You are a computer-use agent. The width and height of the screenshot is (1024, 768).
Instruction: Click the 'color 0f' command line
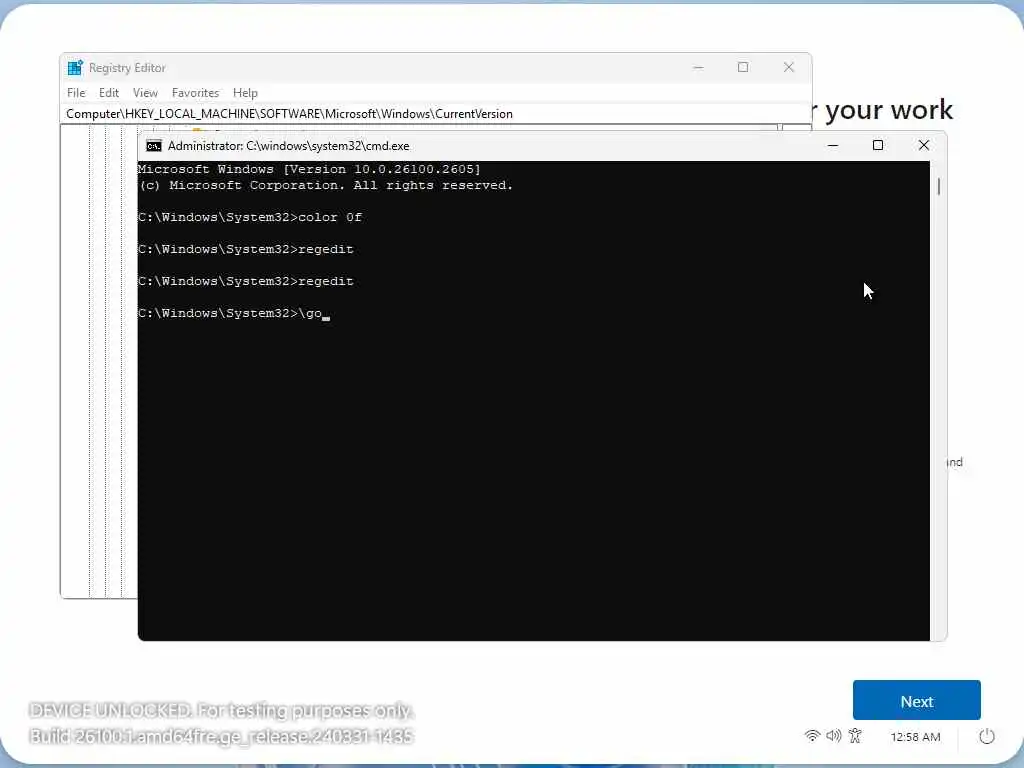click(x=249, y=217)
